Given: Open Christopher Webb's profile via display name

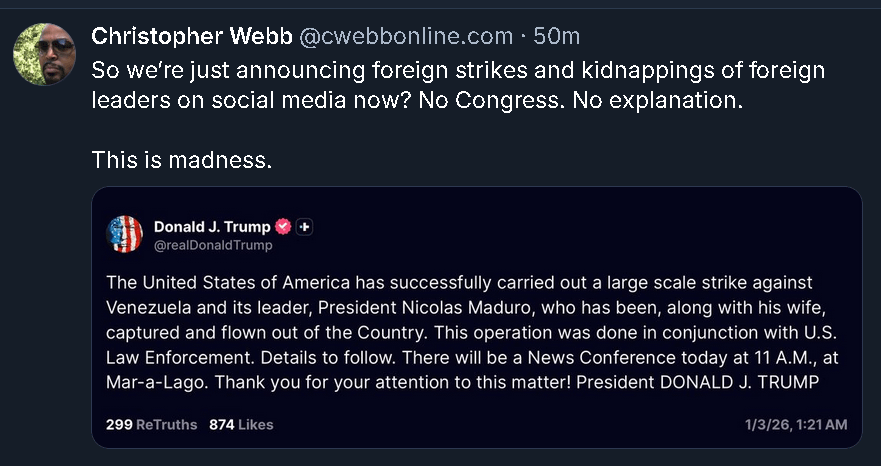Looking at the screenshot, I should pos(189,37).
